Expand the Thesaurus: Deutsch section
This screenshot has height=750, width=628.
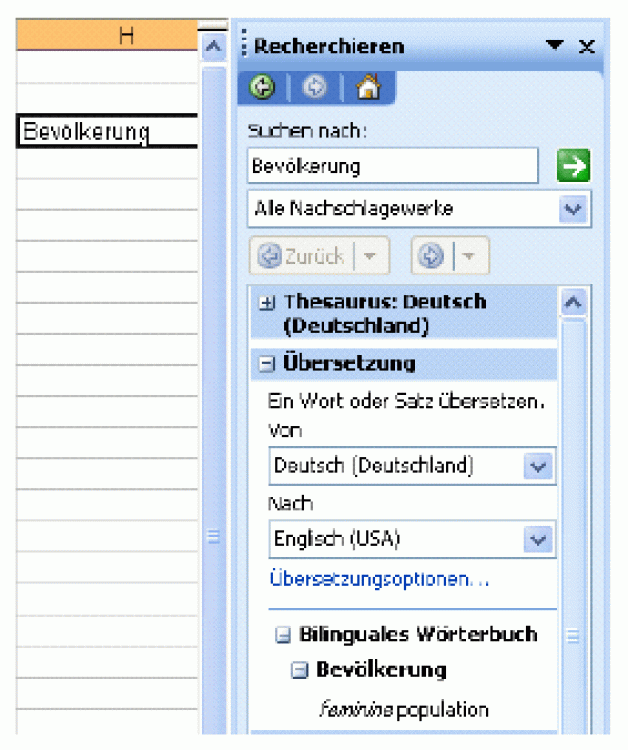pos(267,302)
